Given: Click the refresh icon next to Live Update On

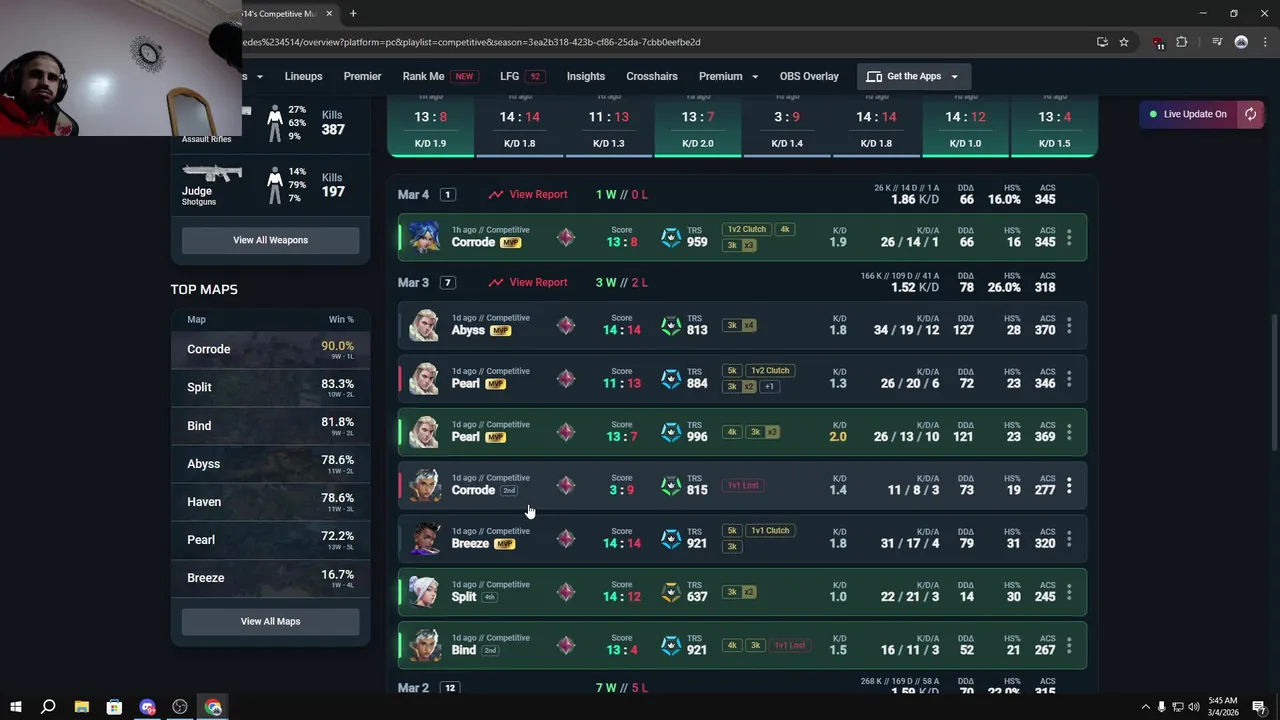Looking at the screenshot, I should click(1250, 114).
